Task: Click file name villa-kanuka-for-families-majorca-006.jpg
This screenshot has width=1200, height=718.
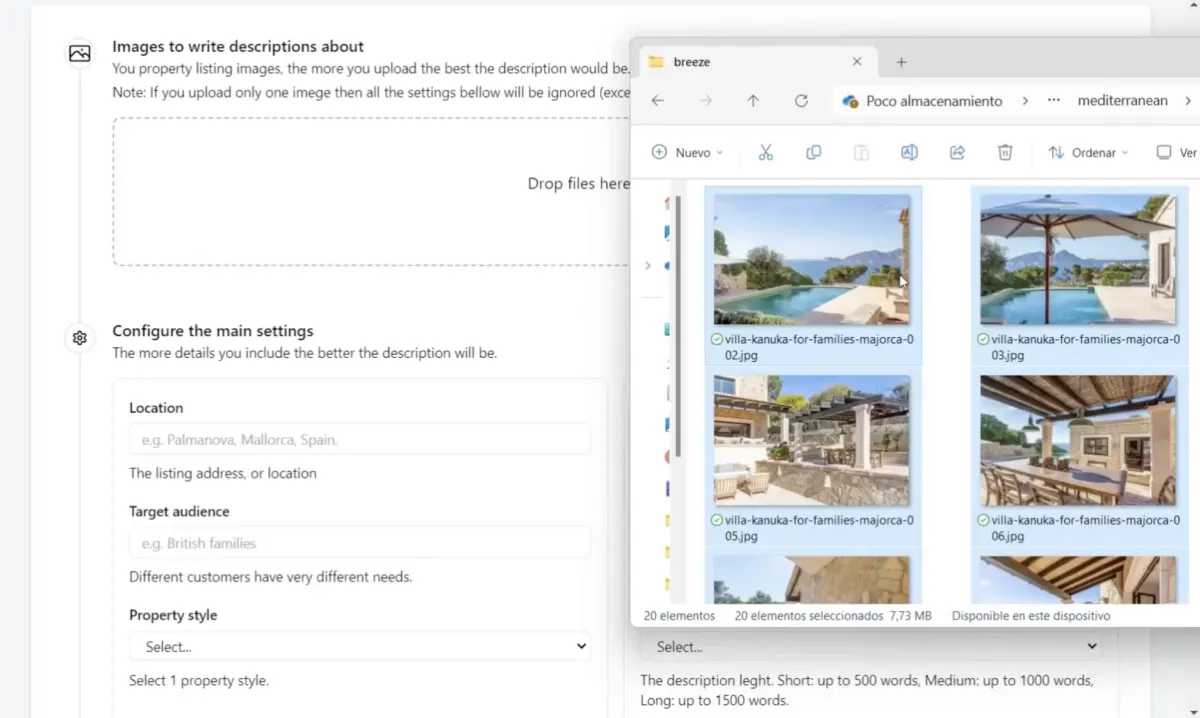Action: 1086,528
